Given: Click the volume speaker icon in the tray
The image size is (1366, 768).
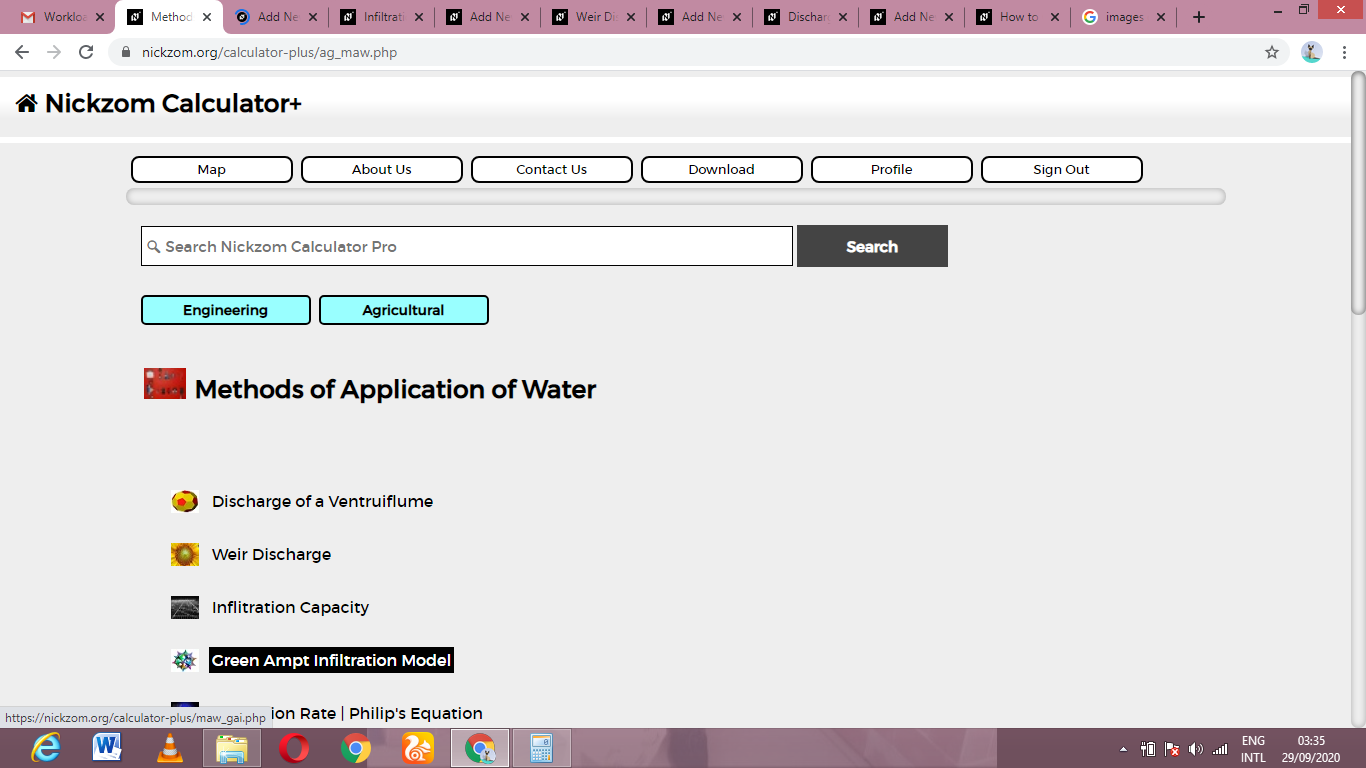Looking at the screenshot, I should [x=1196, y=748].
